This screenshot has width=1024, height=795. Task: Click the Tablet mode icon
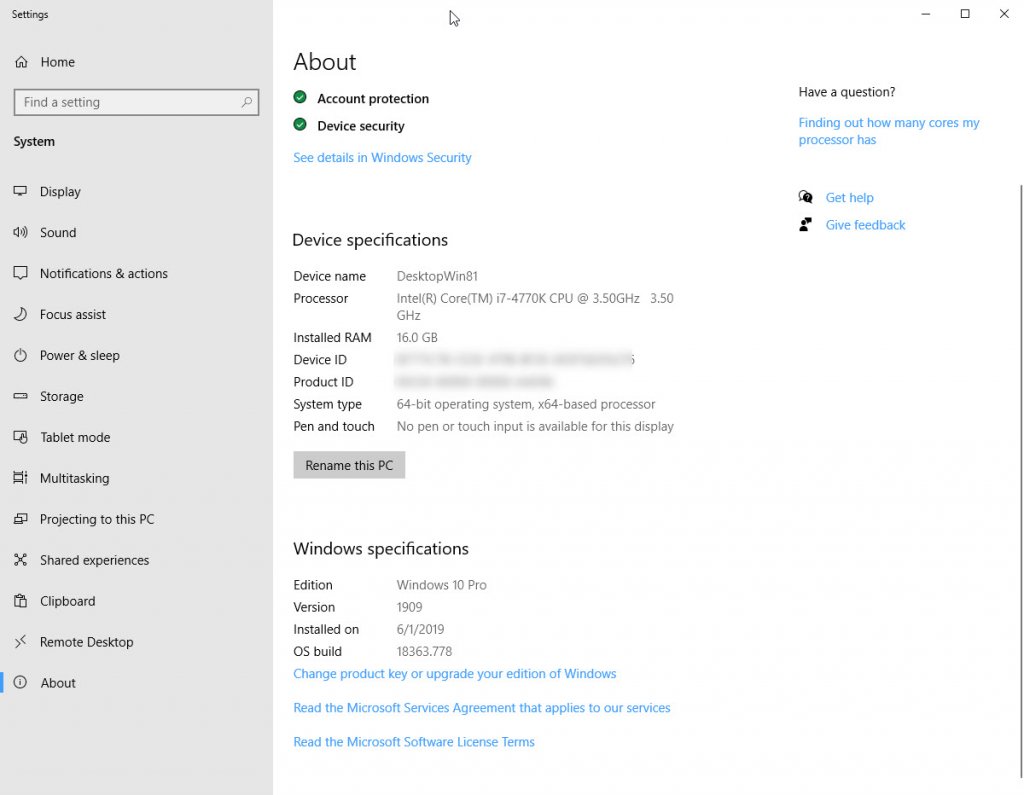[20, 437]
